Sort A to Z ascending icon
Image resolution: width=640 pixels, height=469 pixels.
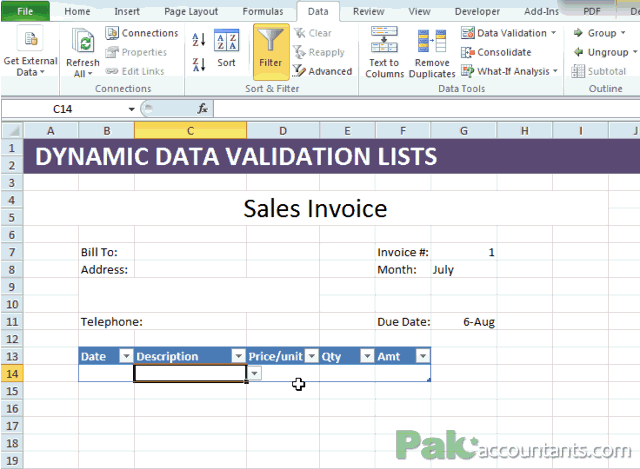pyautogui.click(x=199, y=40)
